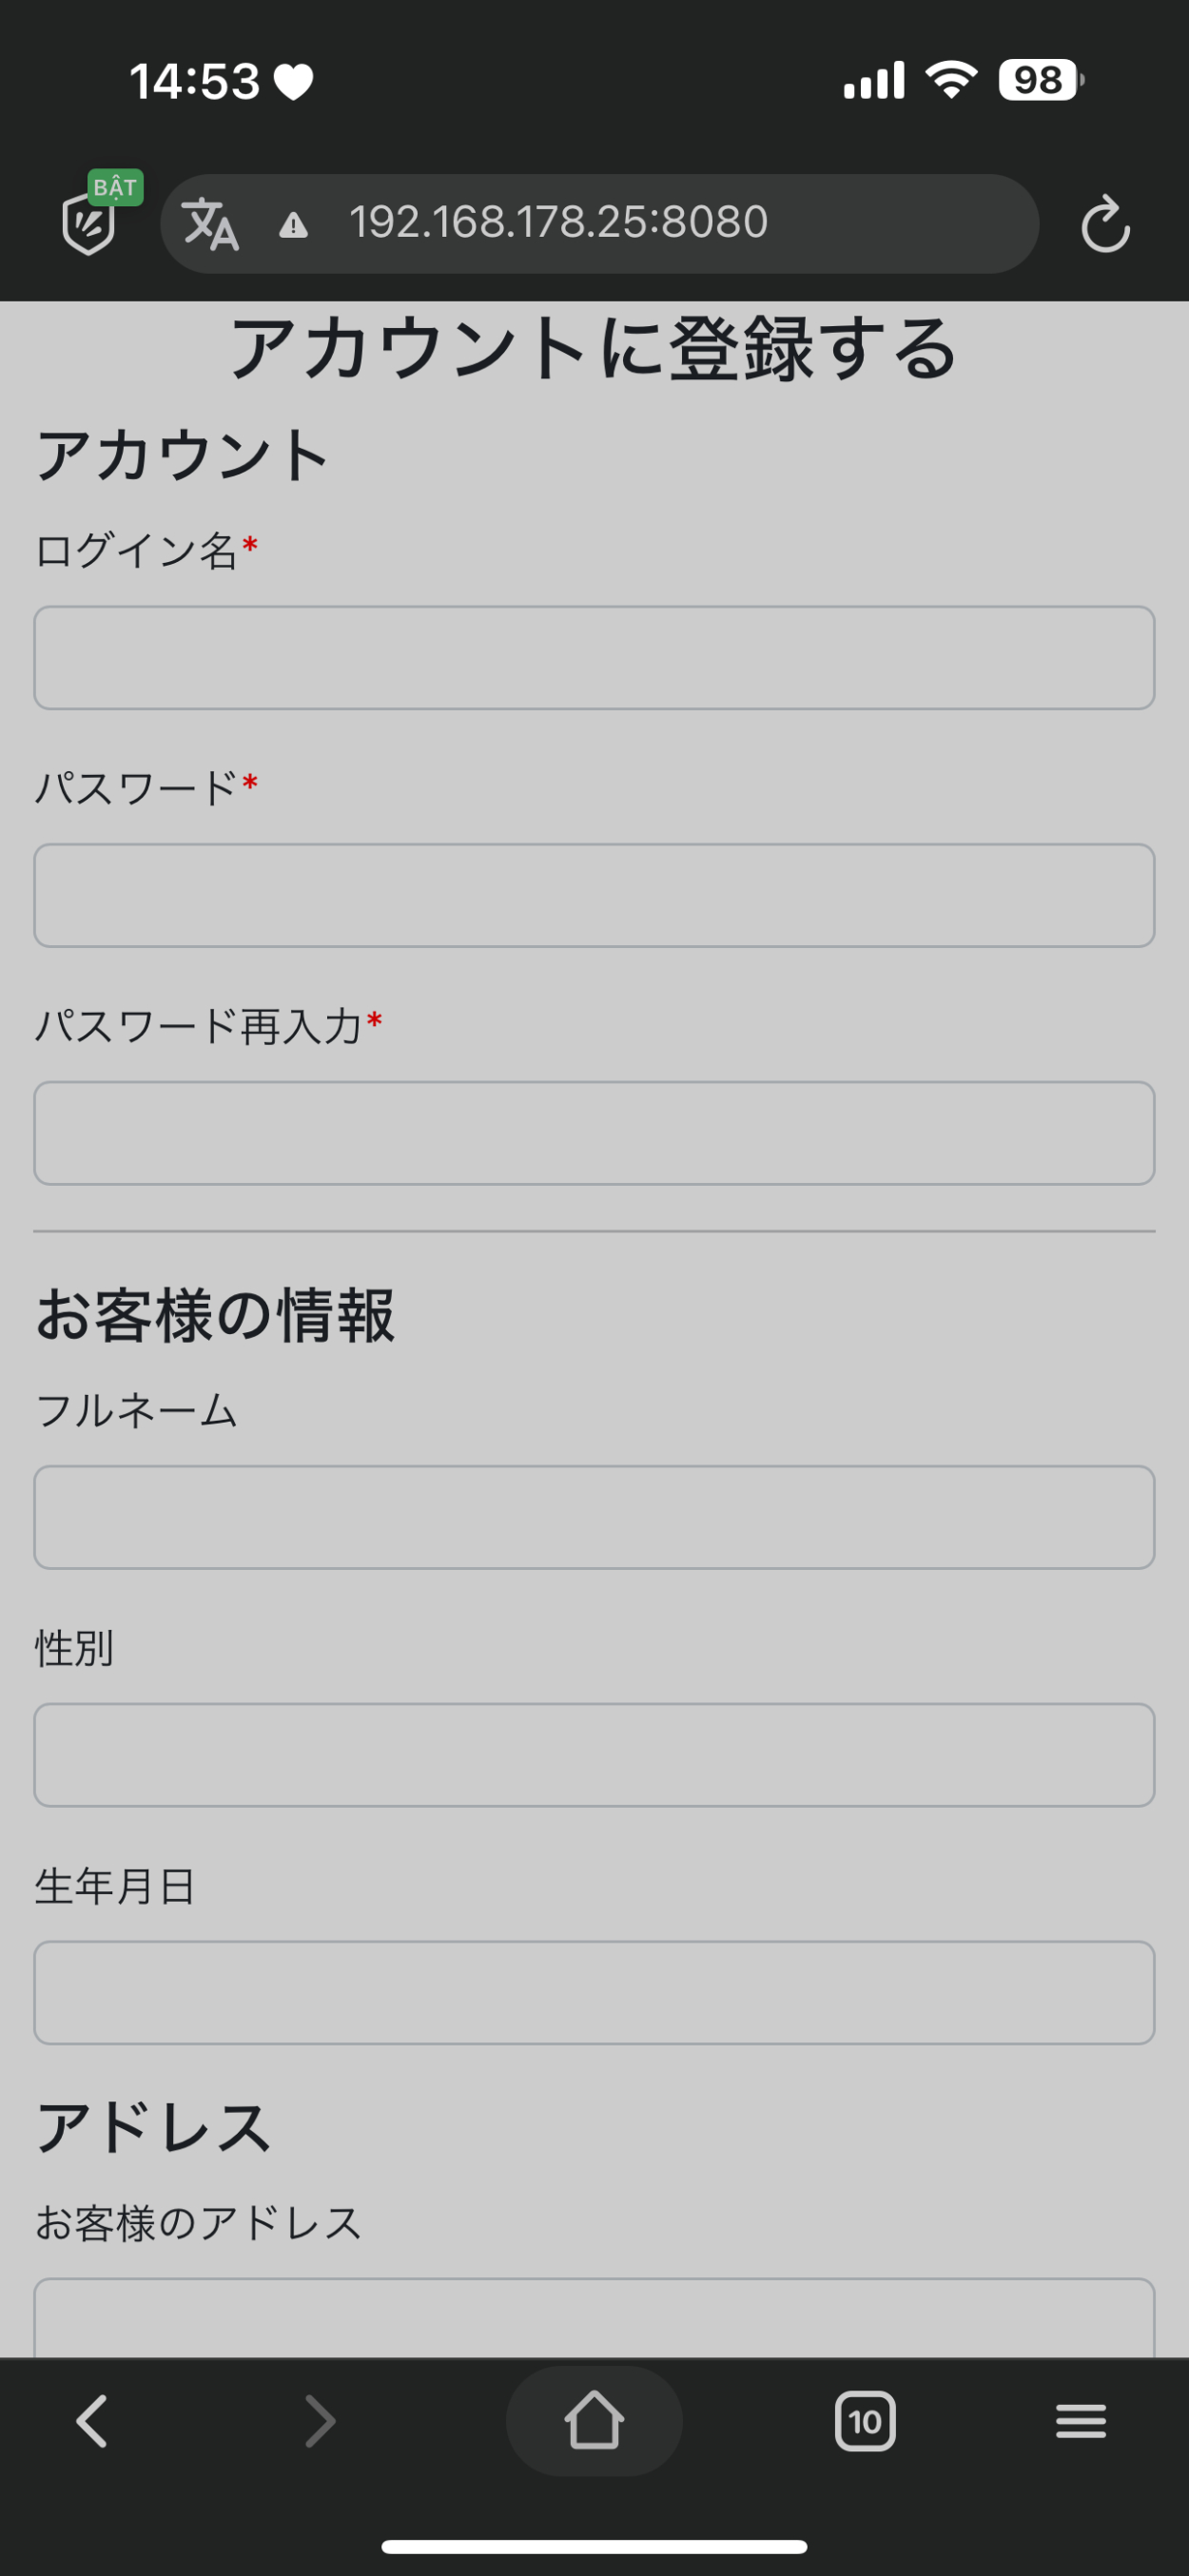
Task: Focus the お客様のアドレス input field
Action: point(594,2318)
